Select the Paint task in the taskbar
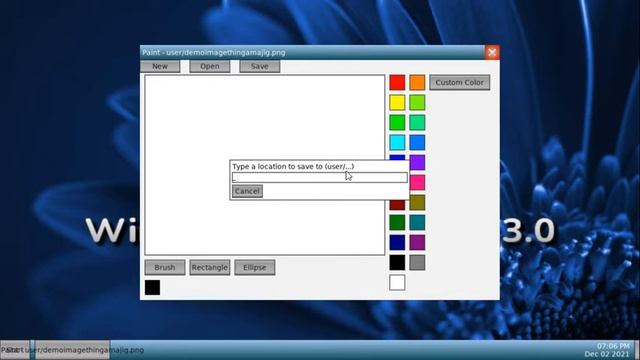The height and width of the screenshot is (360, 640). (72, 350)
